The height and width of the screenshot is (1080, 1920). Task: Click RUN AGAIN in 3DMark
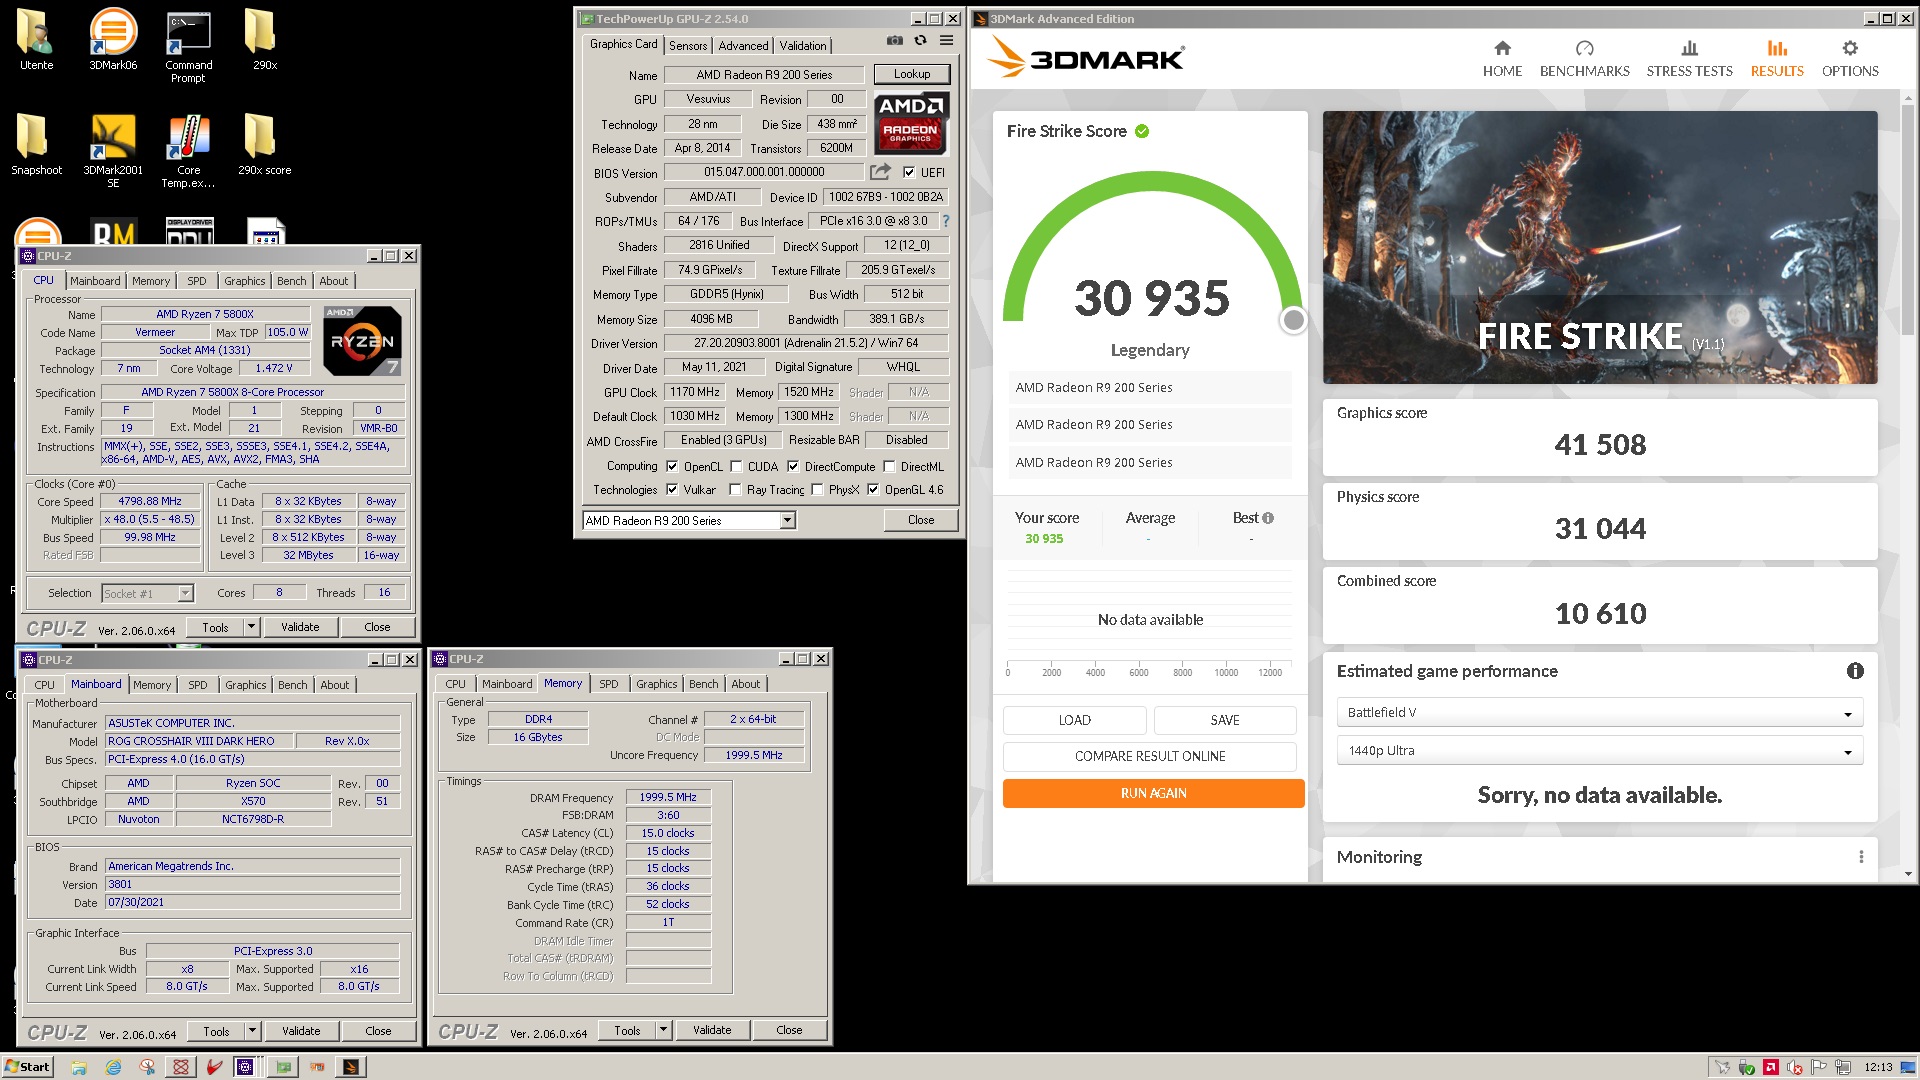click(1153, 793)
